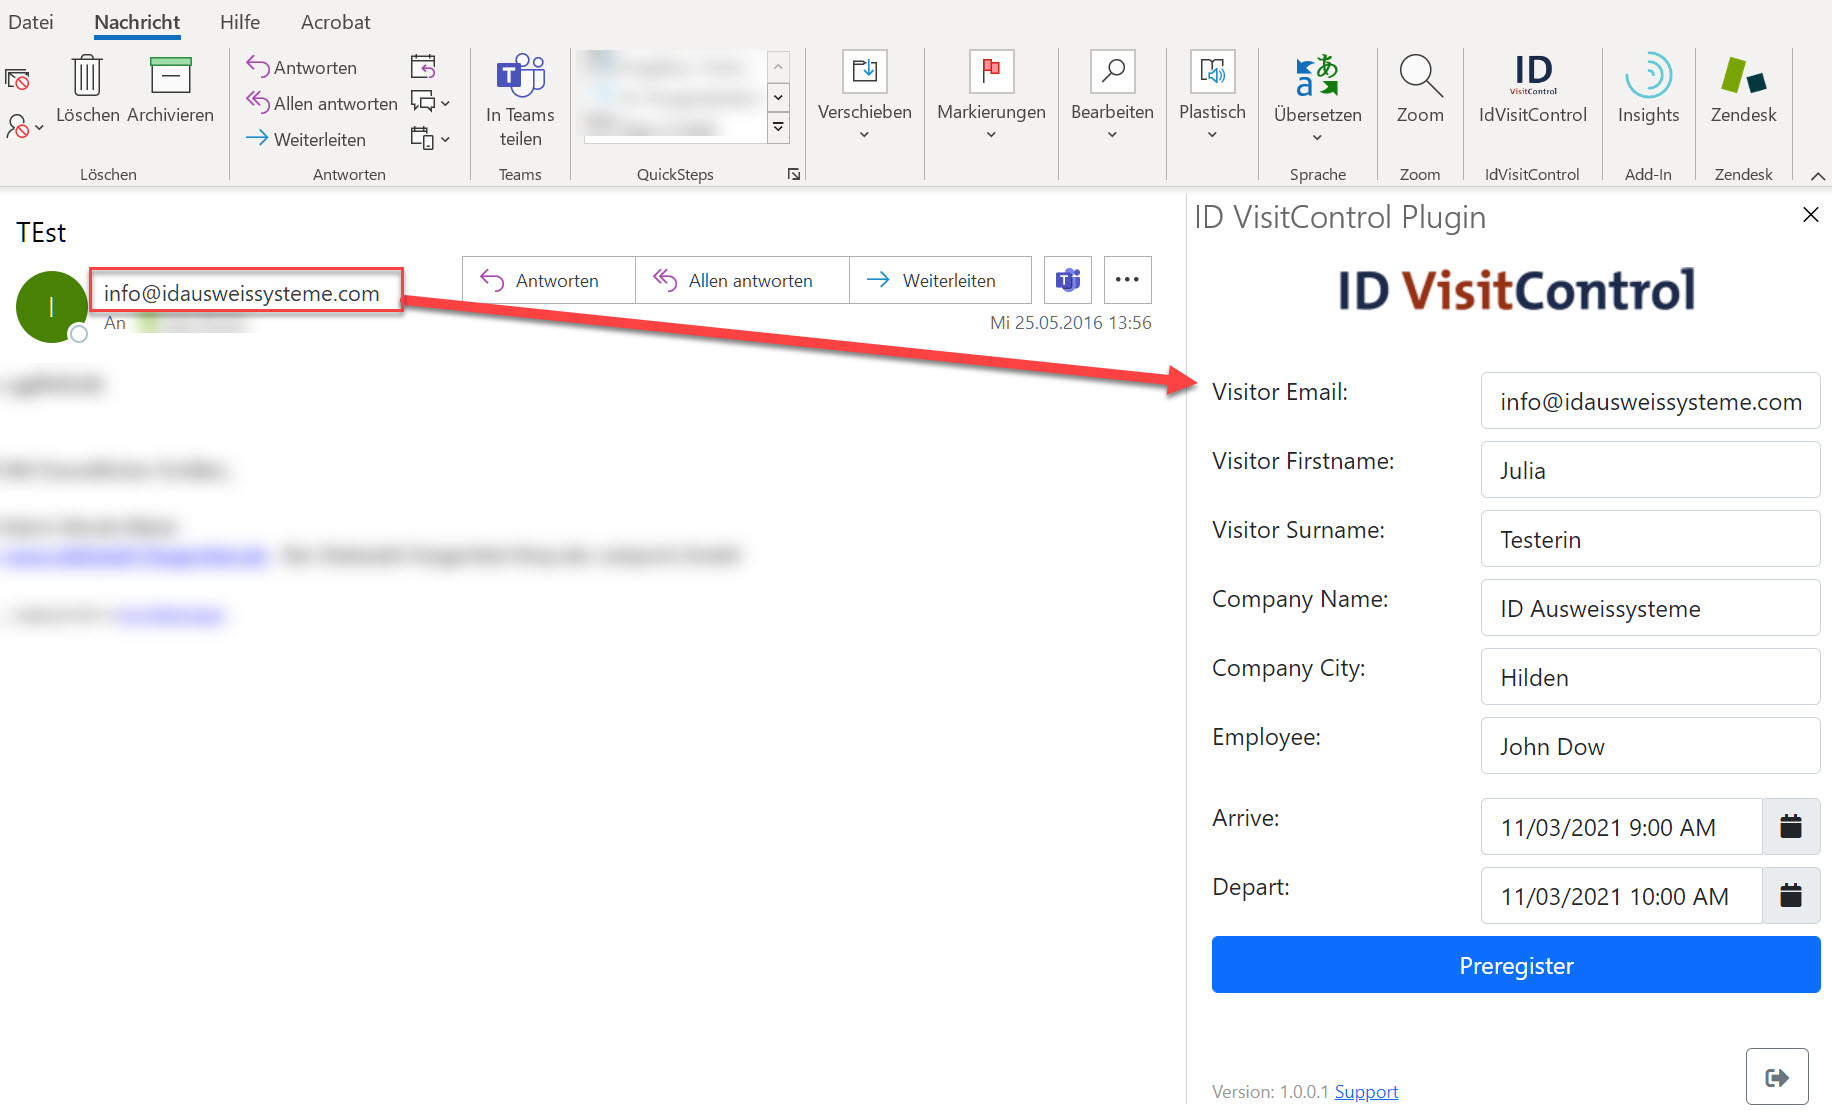The height and width of the screenshot is (1116, 1832).
Task: Click Allen antworten in the message header
Action: coord(742,280)
